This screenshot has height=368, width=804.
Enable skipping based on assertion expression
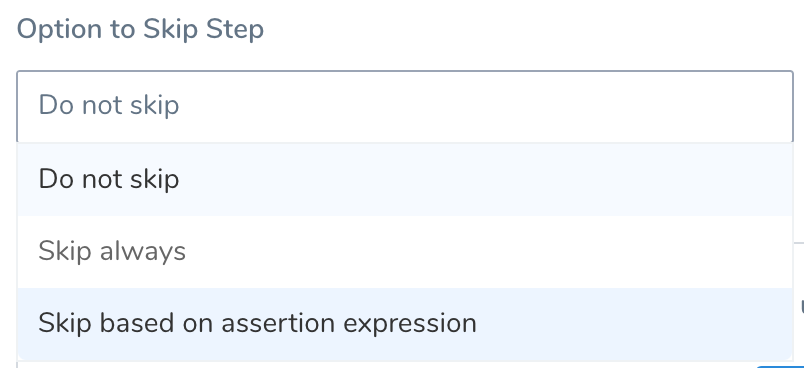pos(405,324)
